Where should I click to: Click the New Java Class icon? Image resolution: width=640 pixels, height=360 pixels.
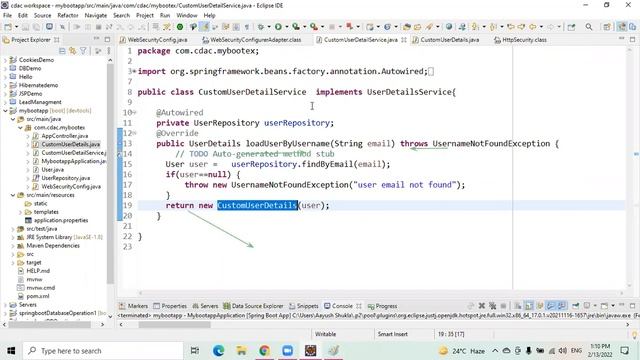[388, 27]
